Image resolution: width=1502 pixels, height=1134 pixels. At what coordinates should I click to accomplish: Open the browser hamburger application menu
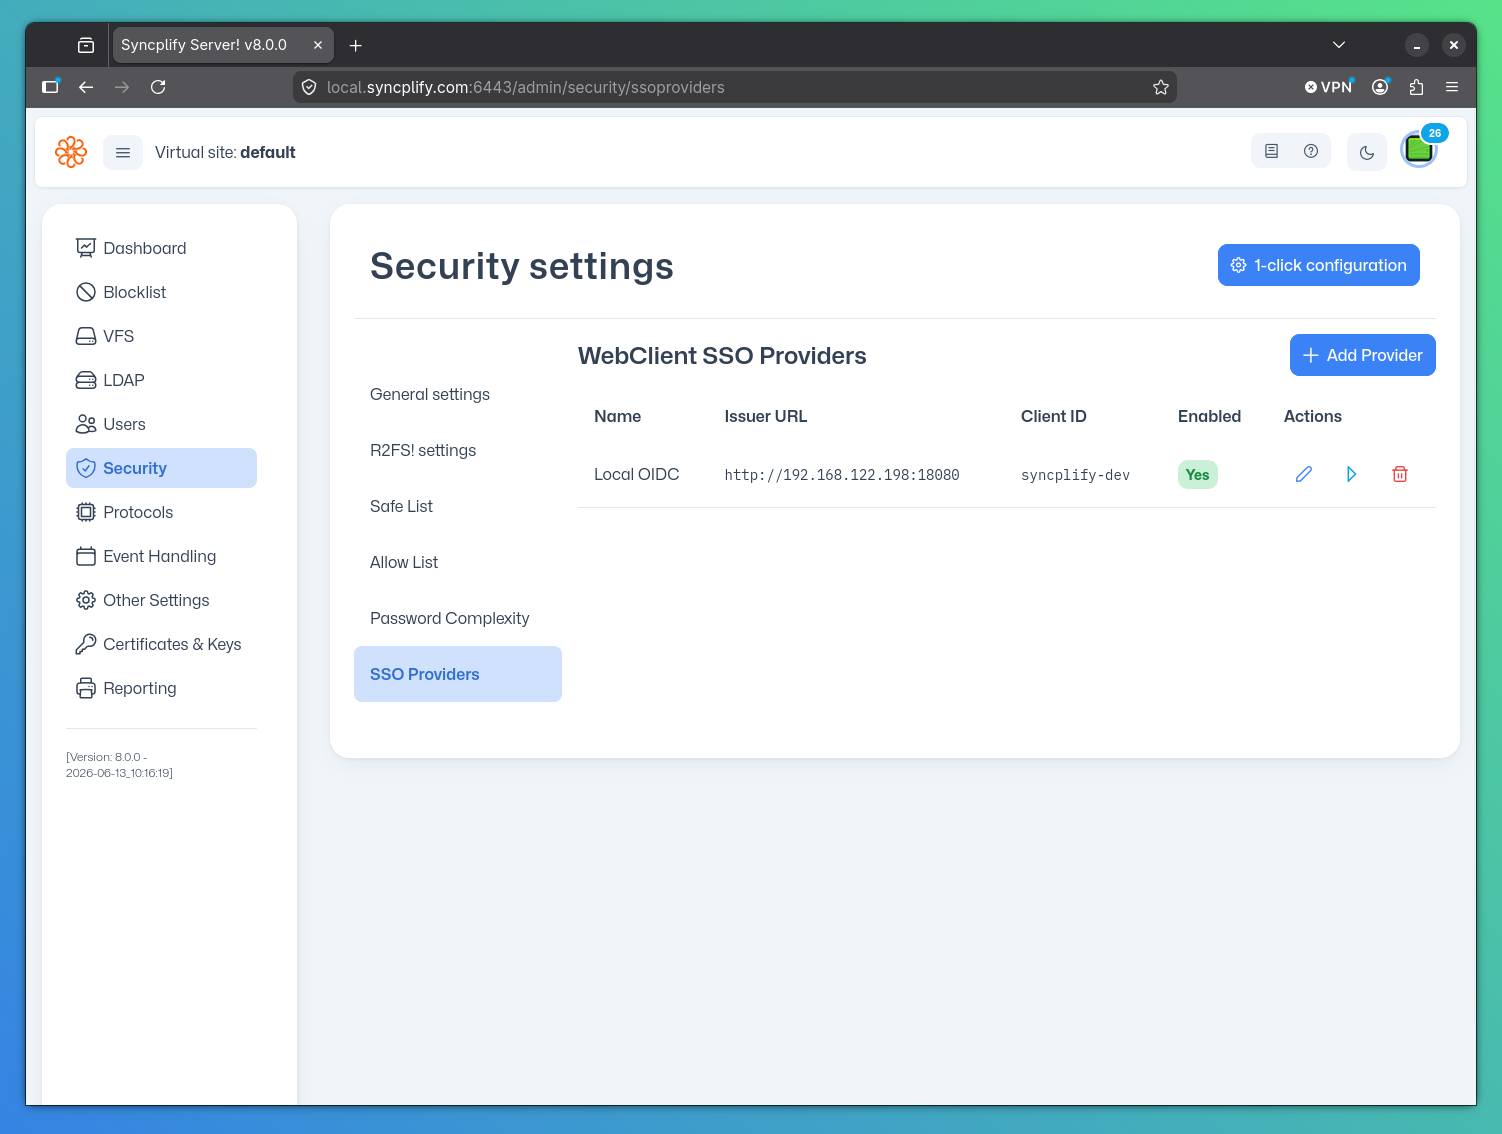[1452, 87]
